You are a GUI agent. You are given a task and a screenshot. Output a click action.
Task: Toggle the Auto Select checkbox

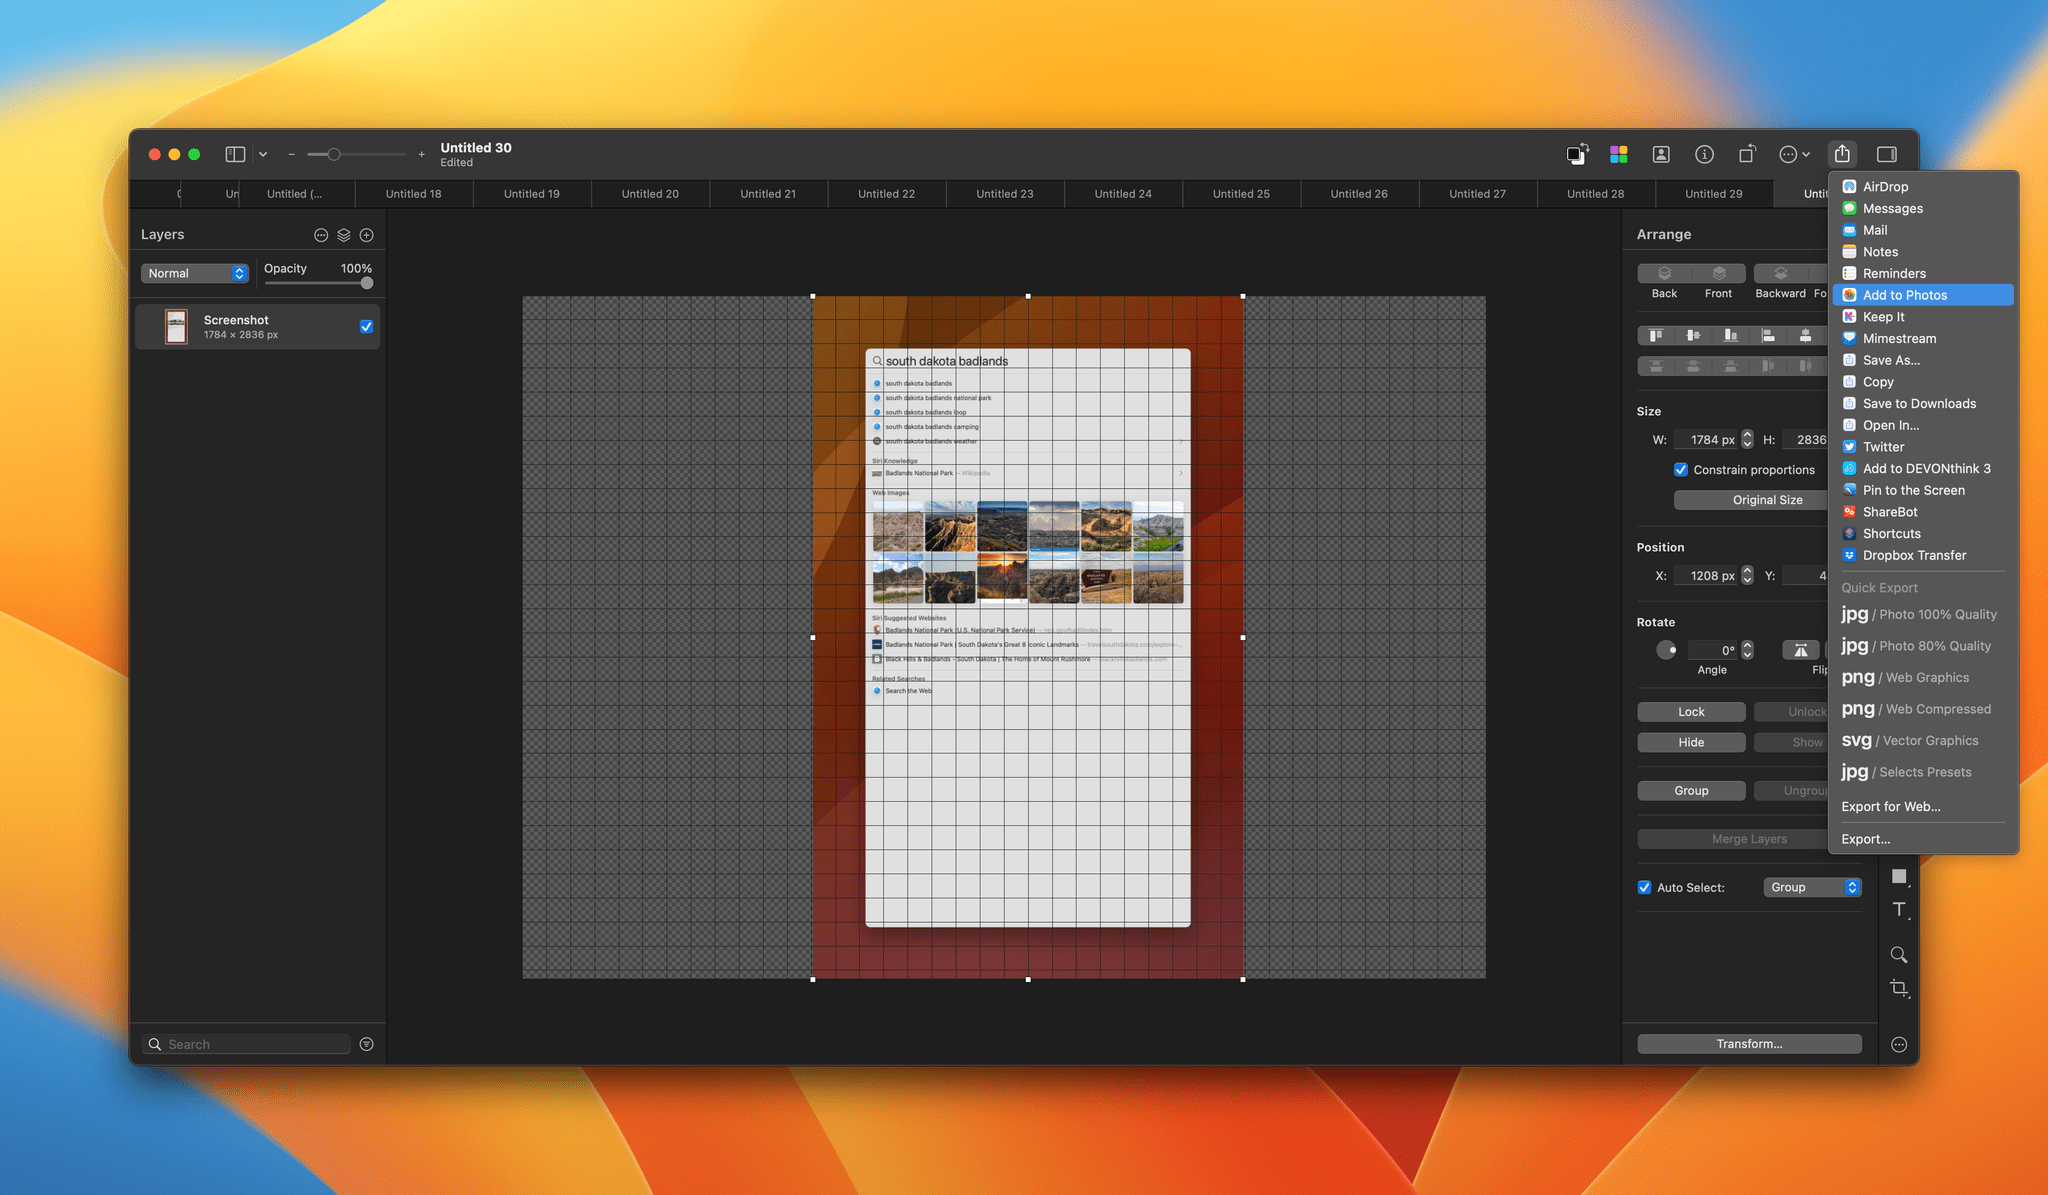[x=1644, y=888]
